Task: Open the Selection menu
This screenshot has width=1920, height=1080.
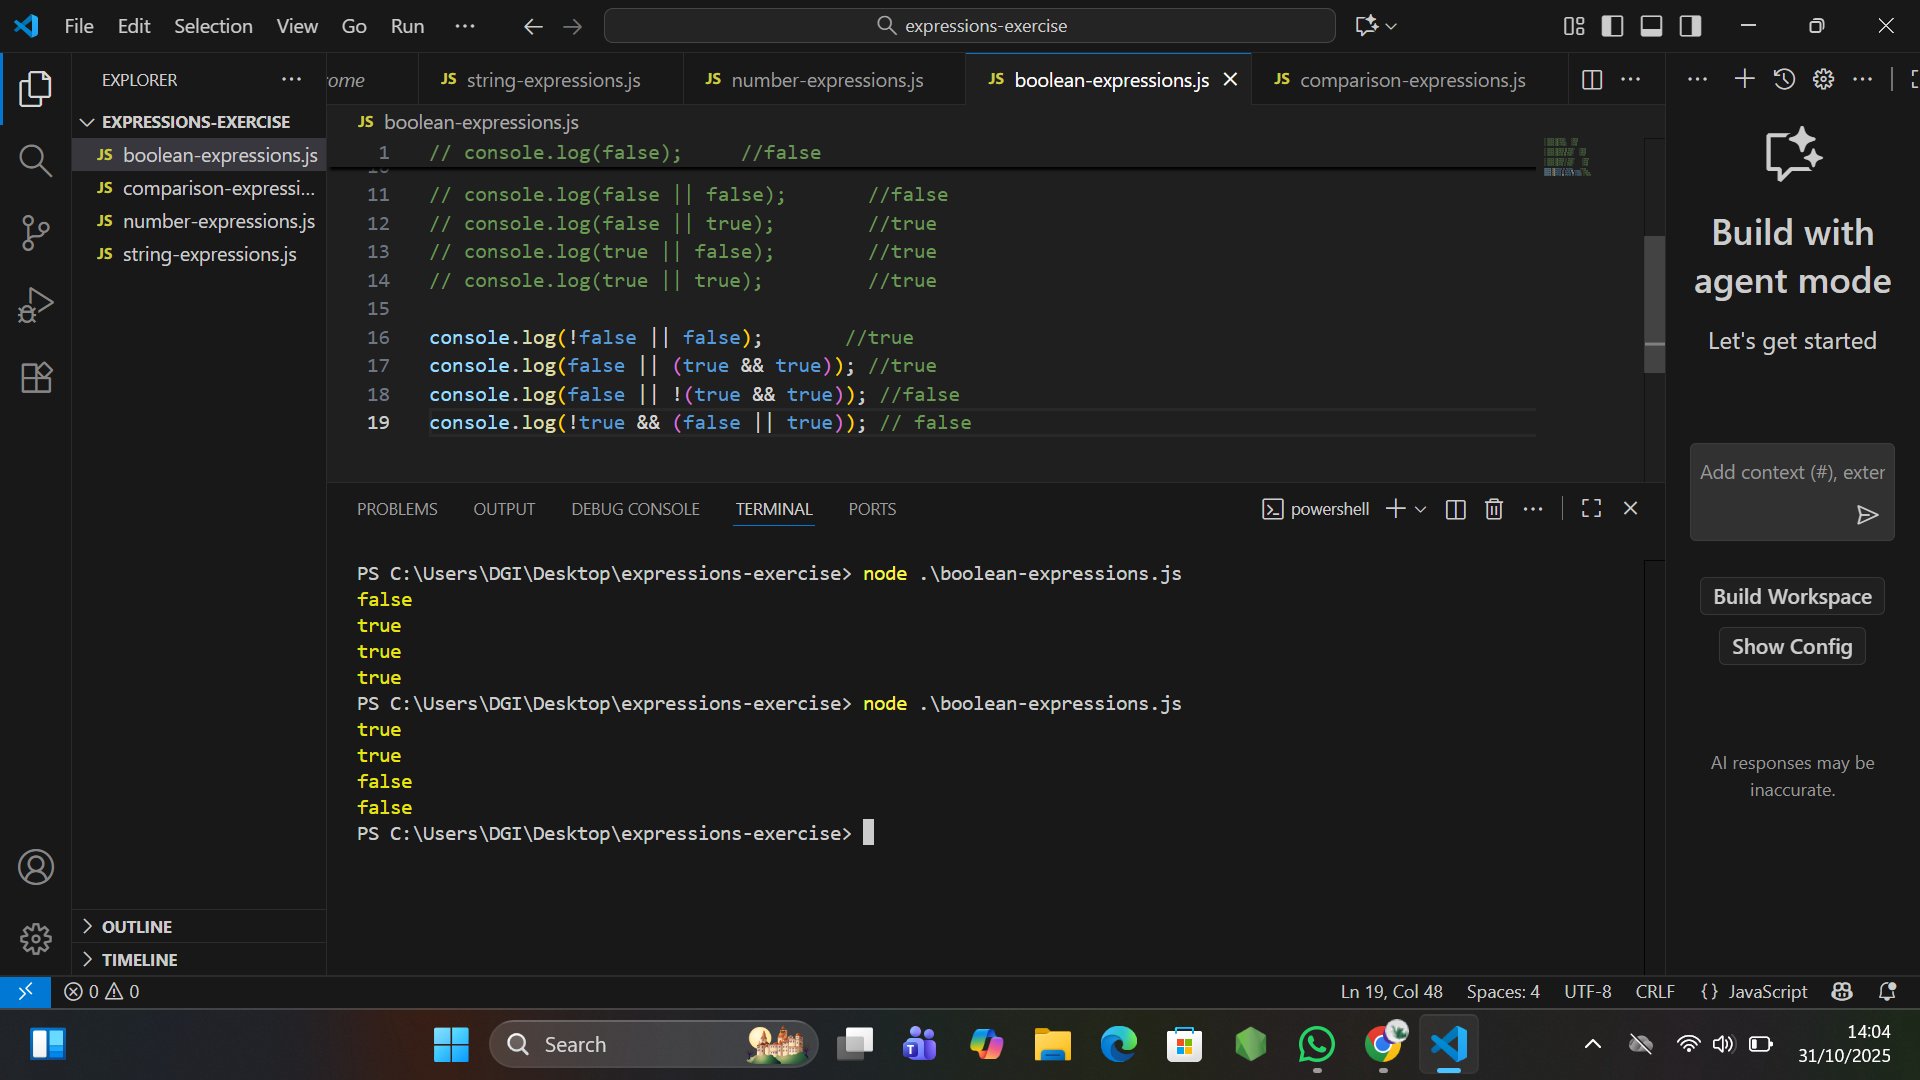Action: 213,26
